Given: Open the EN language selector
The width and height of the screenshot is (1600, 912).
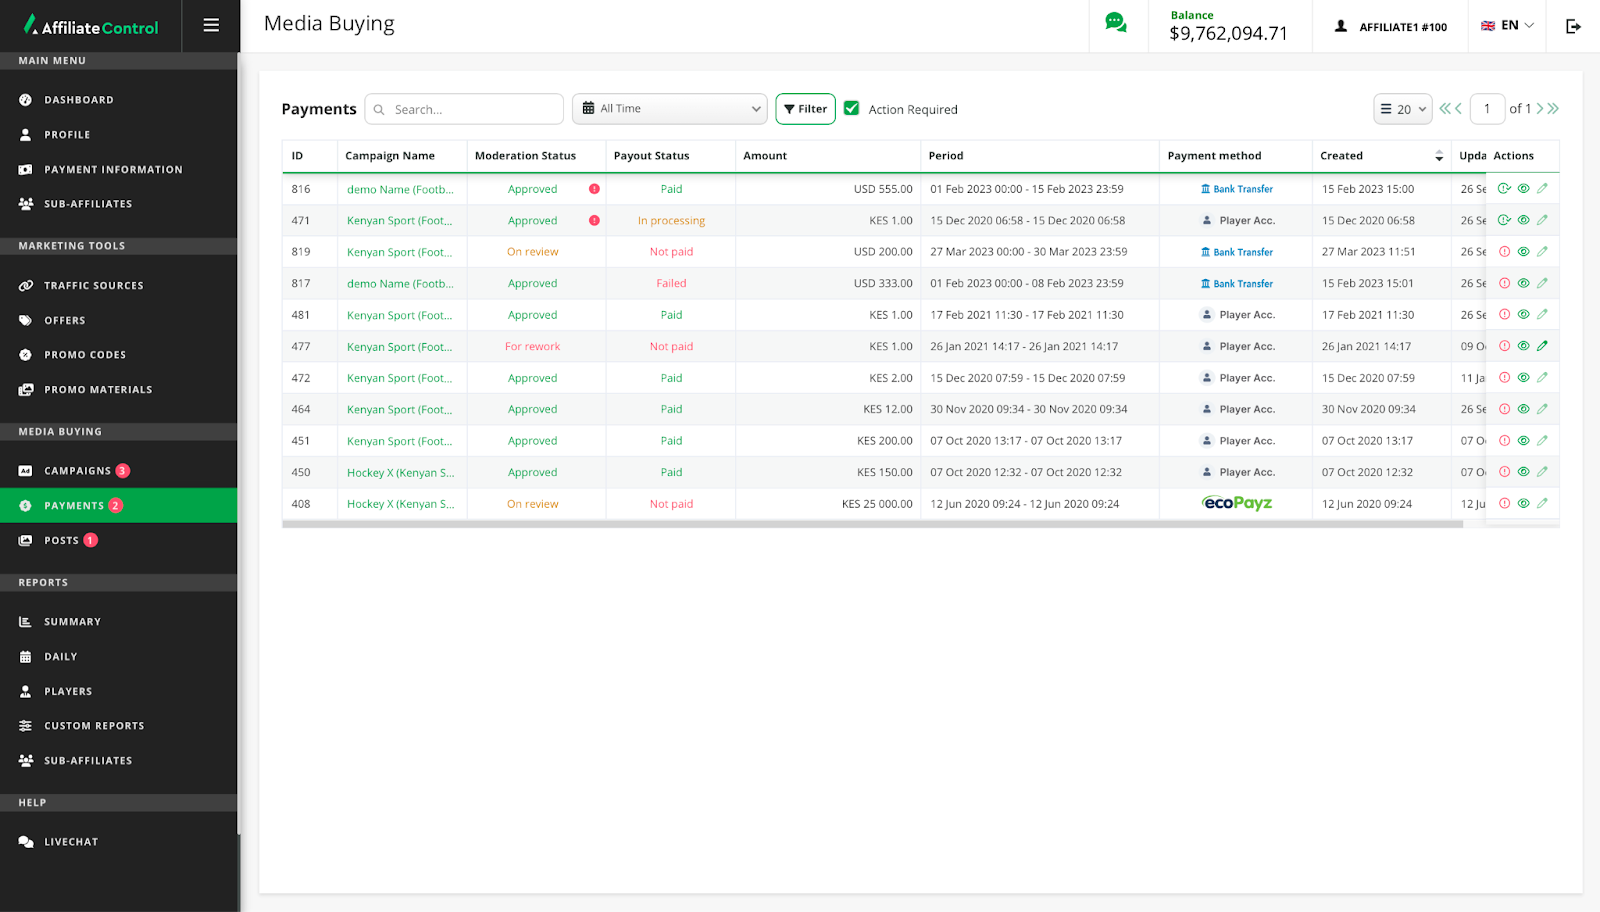Looking at the screenshot, I should (1507, 26).
